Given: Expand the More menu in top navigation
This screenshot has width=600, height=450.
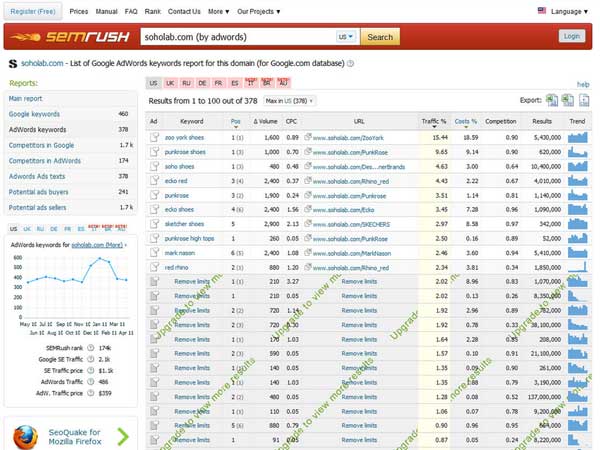Looking at the screenshot, I should 218,11.
